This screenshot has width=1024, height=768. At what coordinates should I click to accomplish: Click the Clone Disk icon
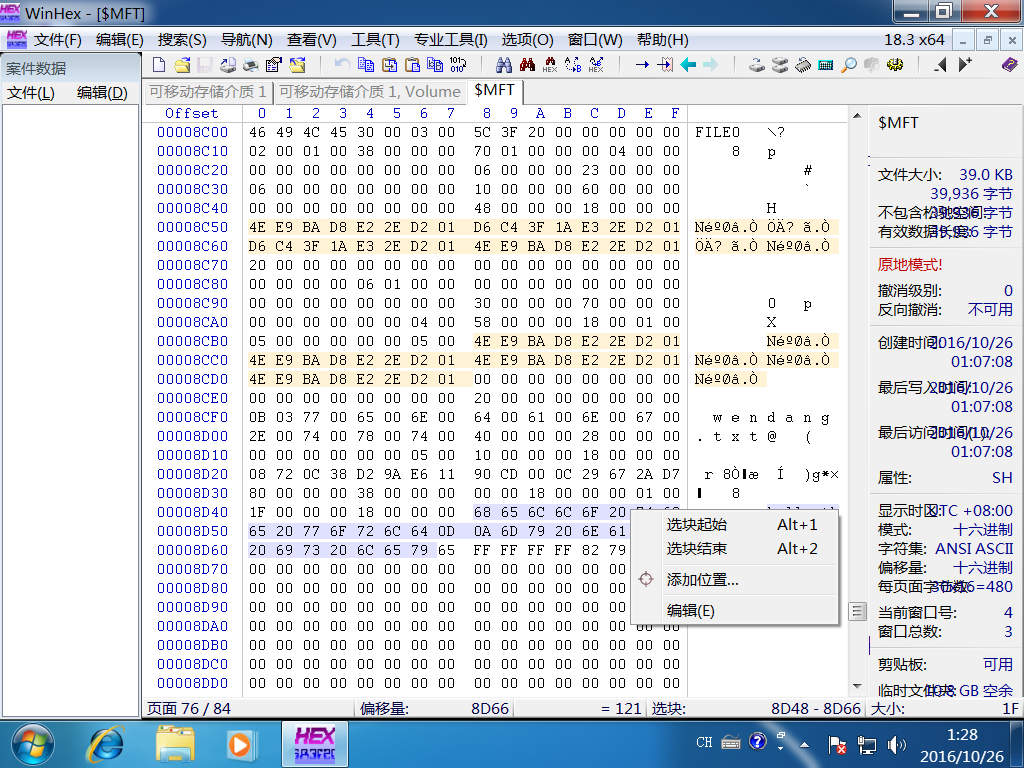(x=780, y=65)
